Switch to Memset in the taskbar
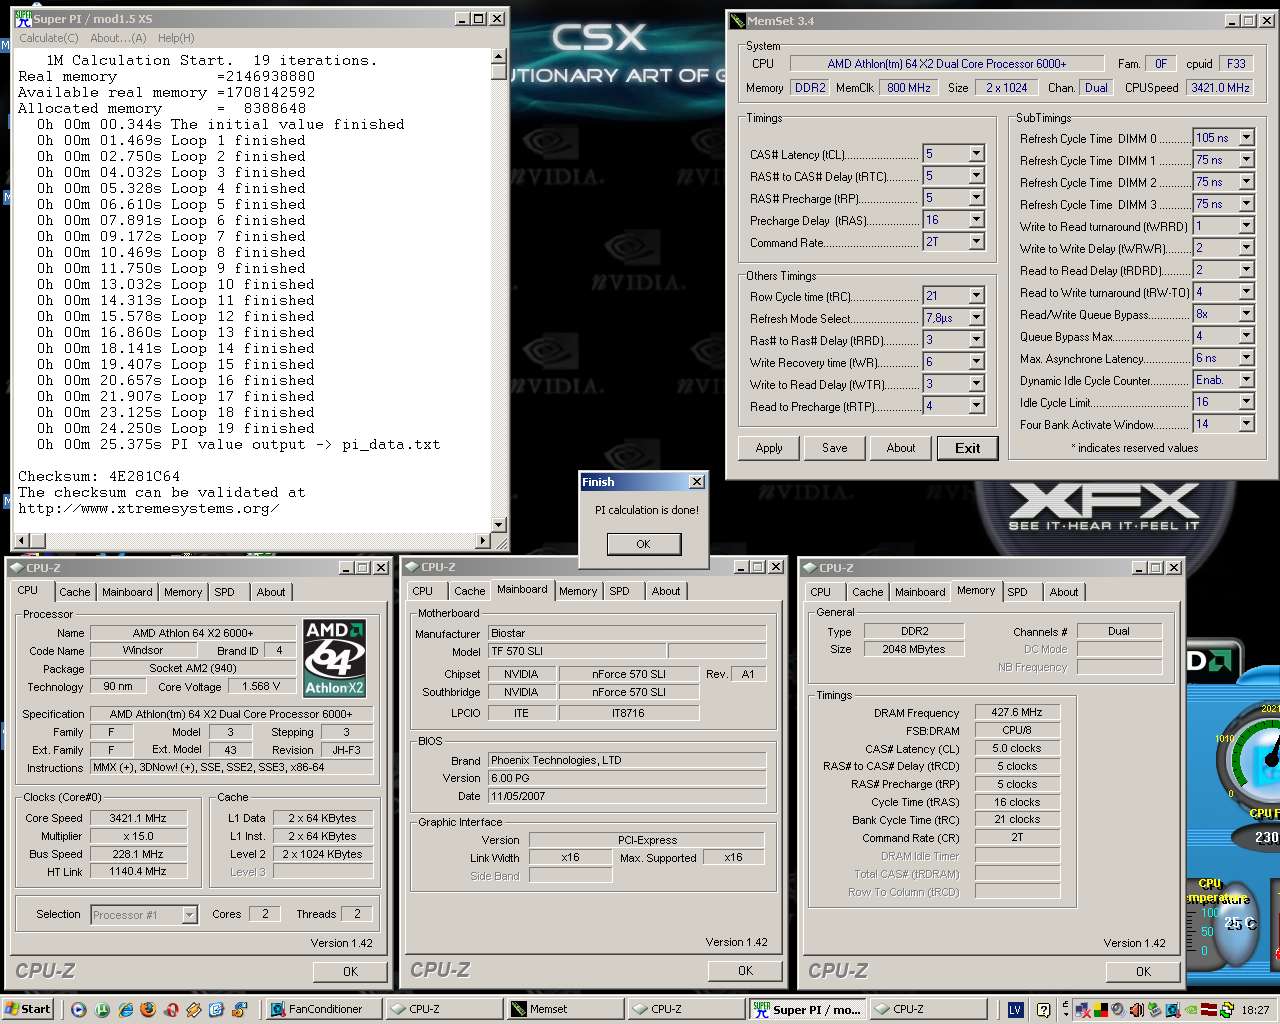 coord(564,1009)
